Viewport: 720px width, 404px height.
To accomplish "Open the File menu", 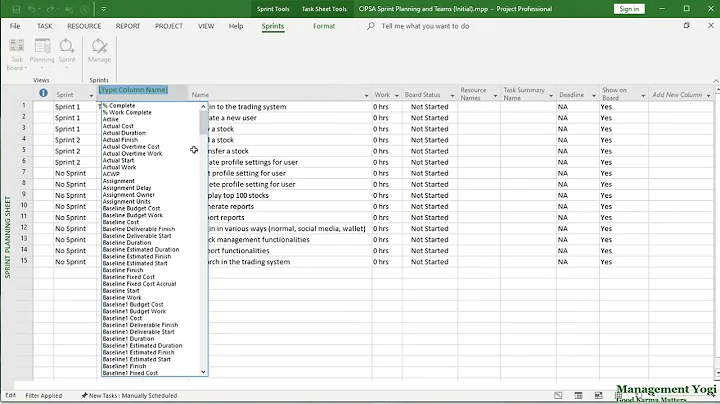I will [15, 26].
